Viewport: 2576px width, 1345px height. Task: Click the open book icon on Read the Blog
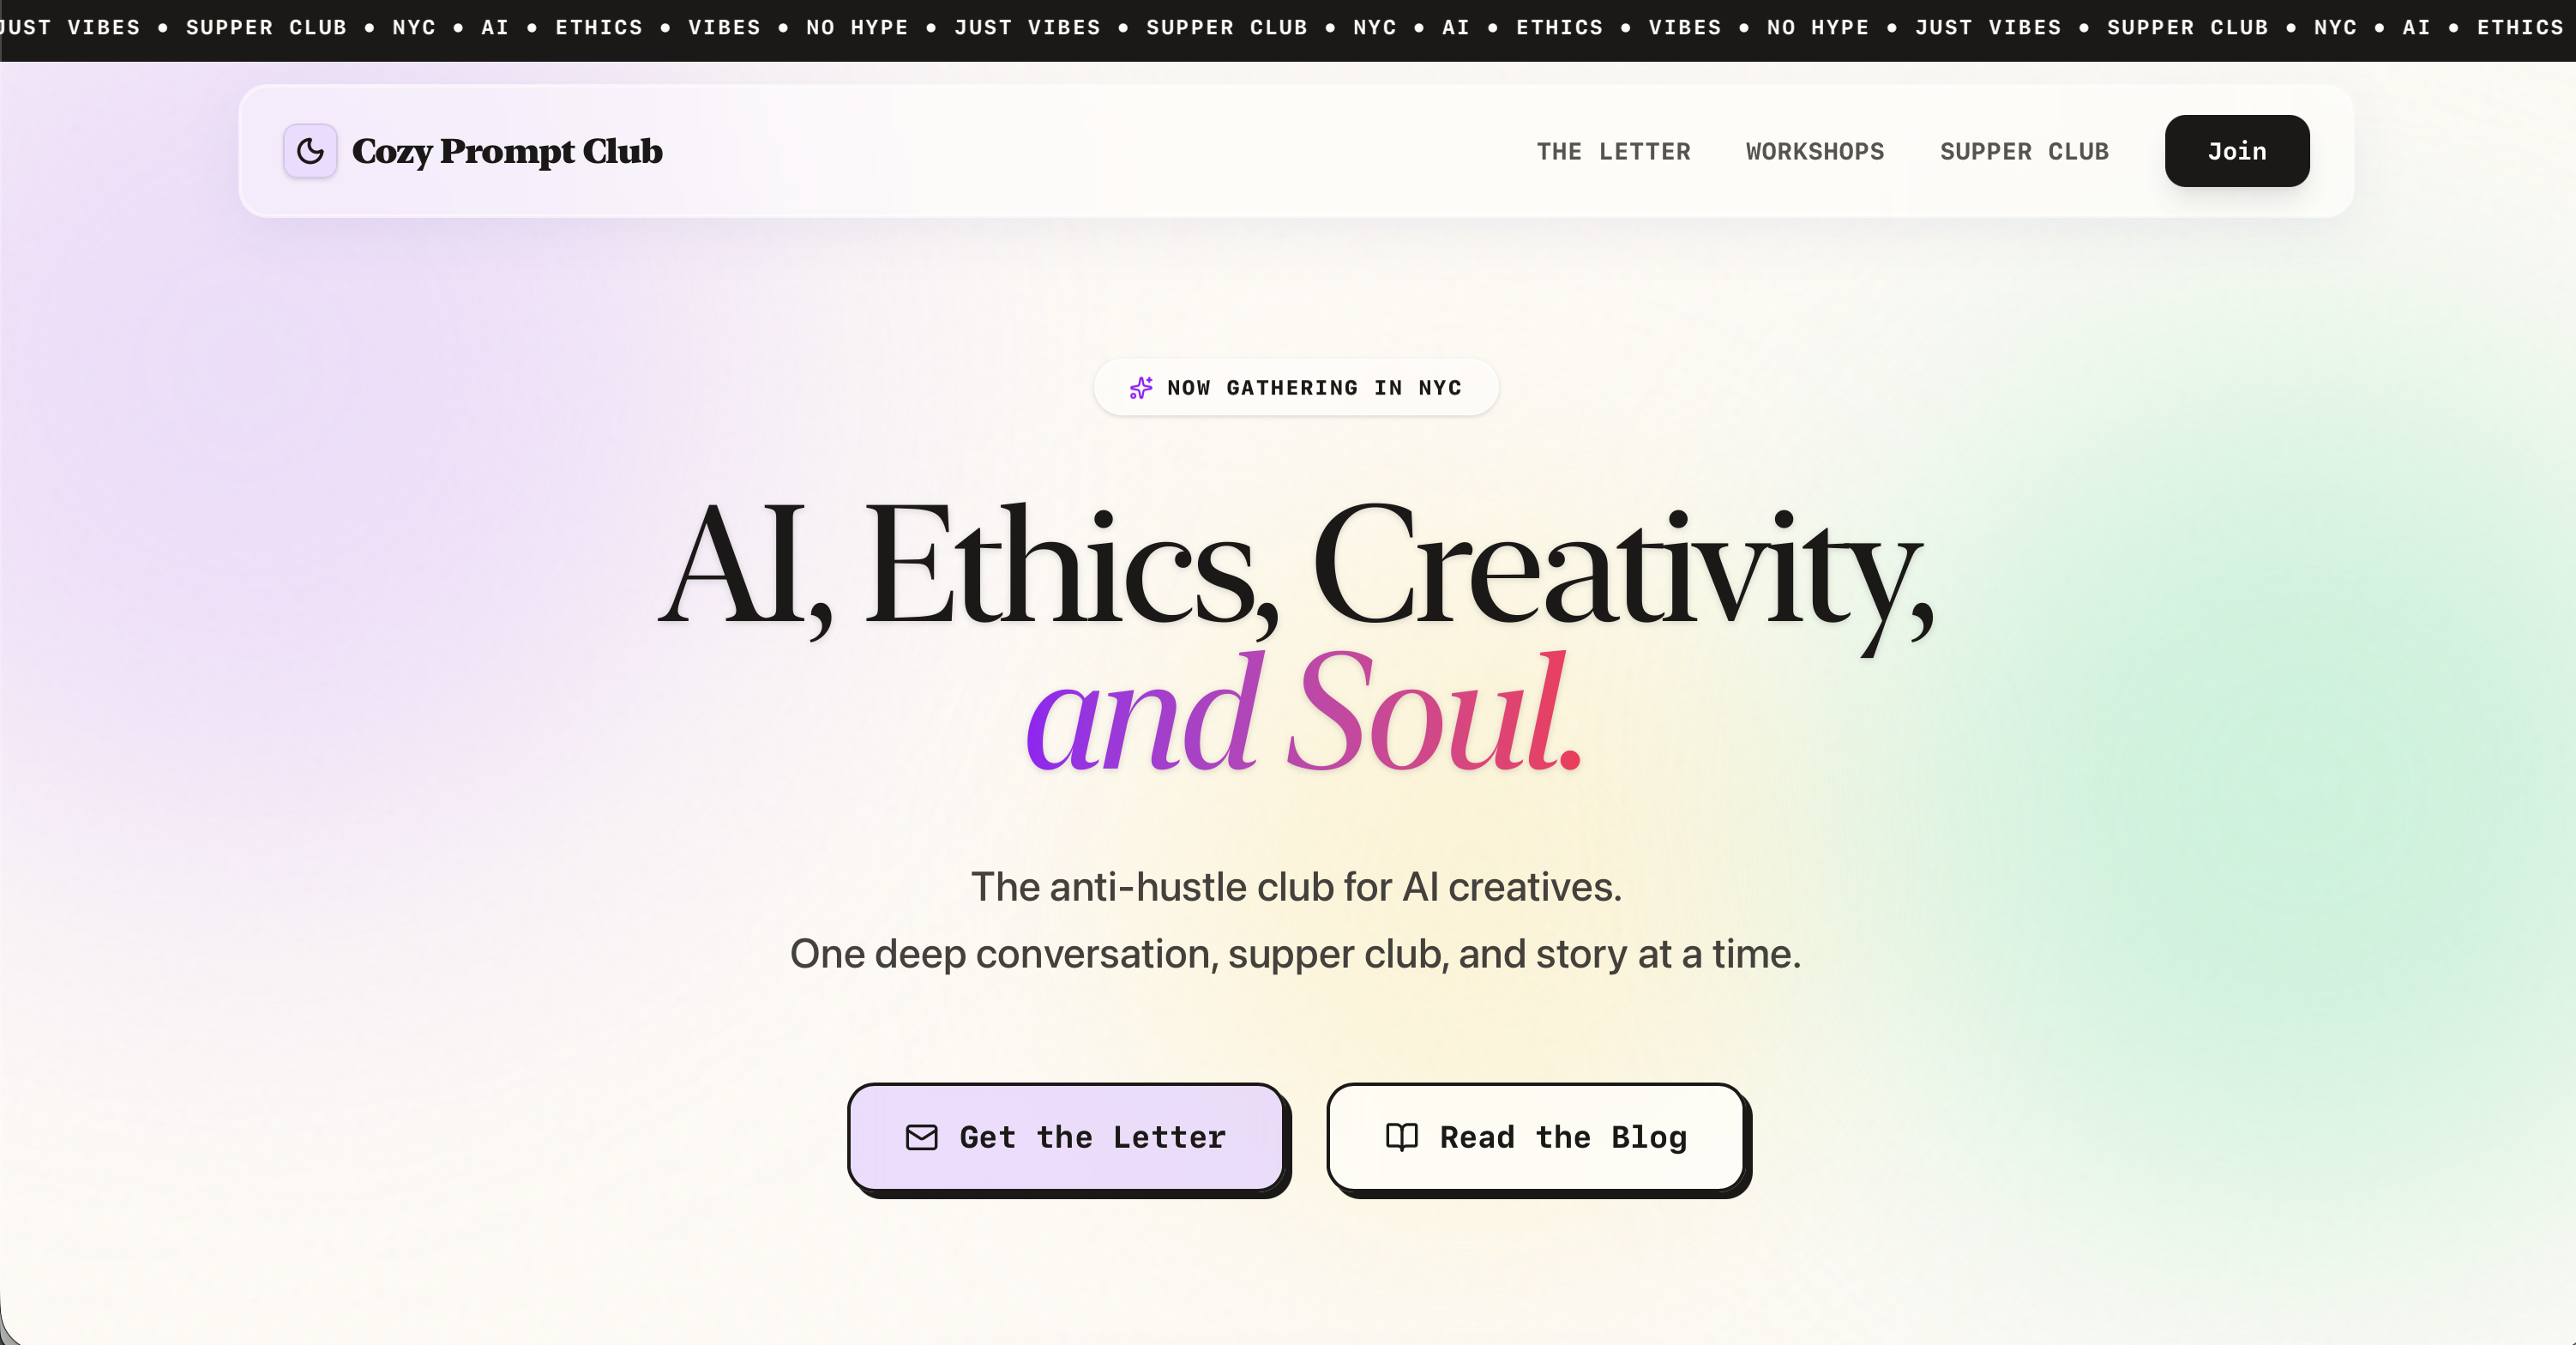coord(1401,1138)
